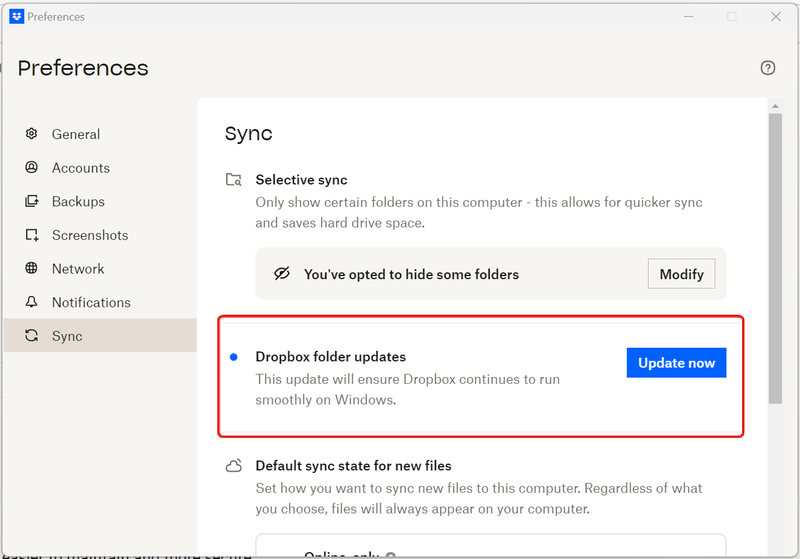Switch to the Backups preferences section
The width and height of the screenshot is (800, 559).
click(x=77, y=202)
